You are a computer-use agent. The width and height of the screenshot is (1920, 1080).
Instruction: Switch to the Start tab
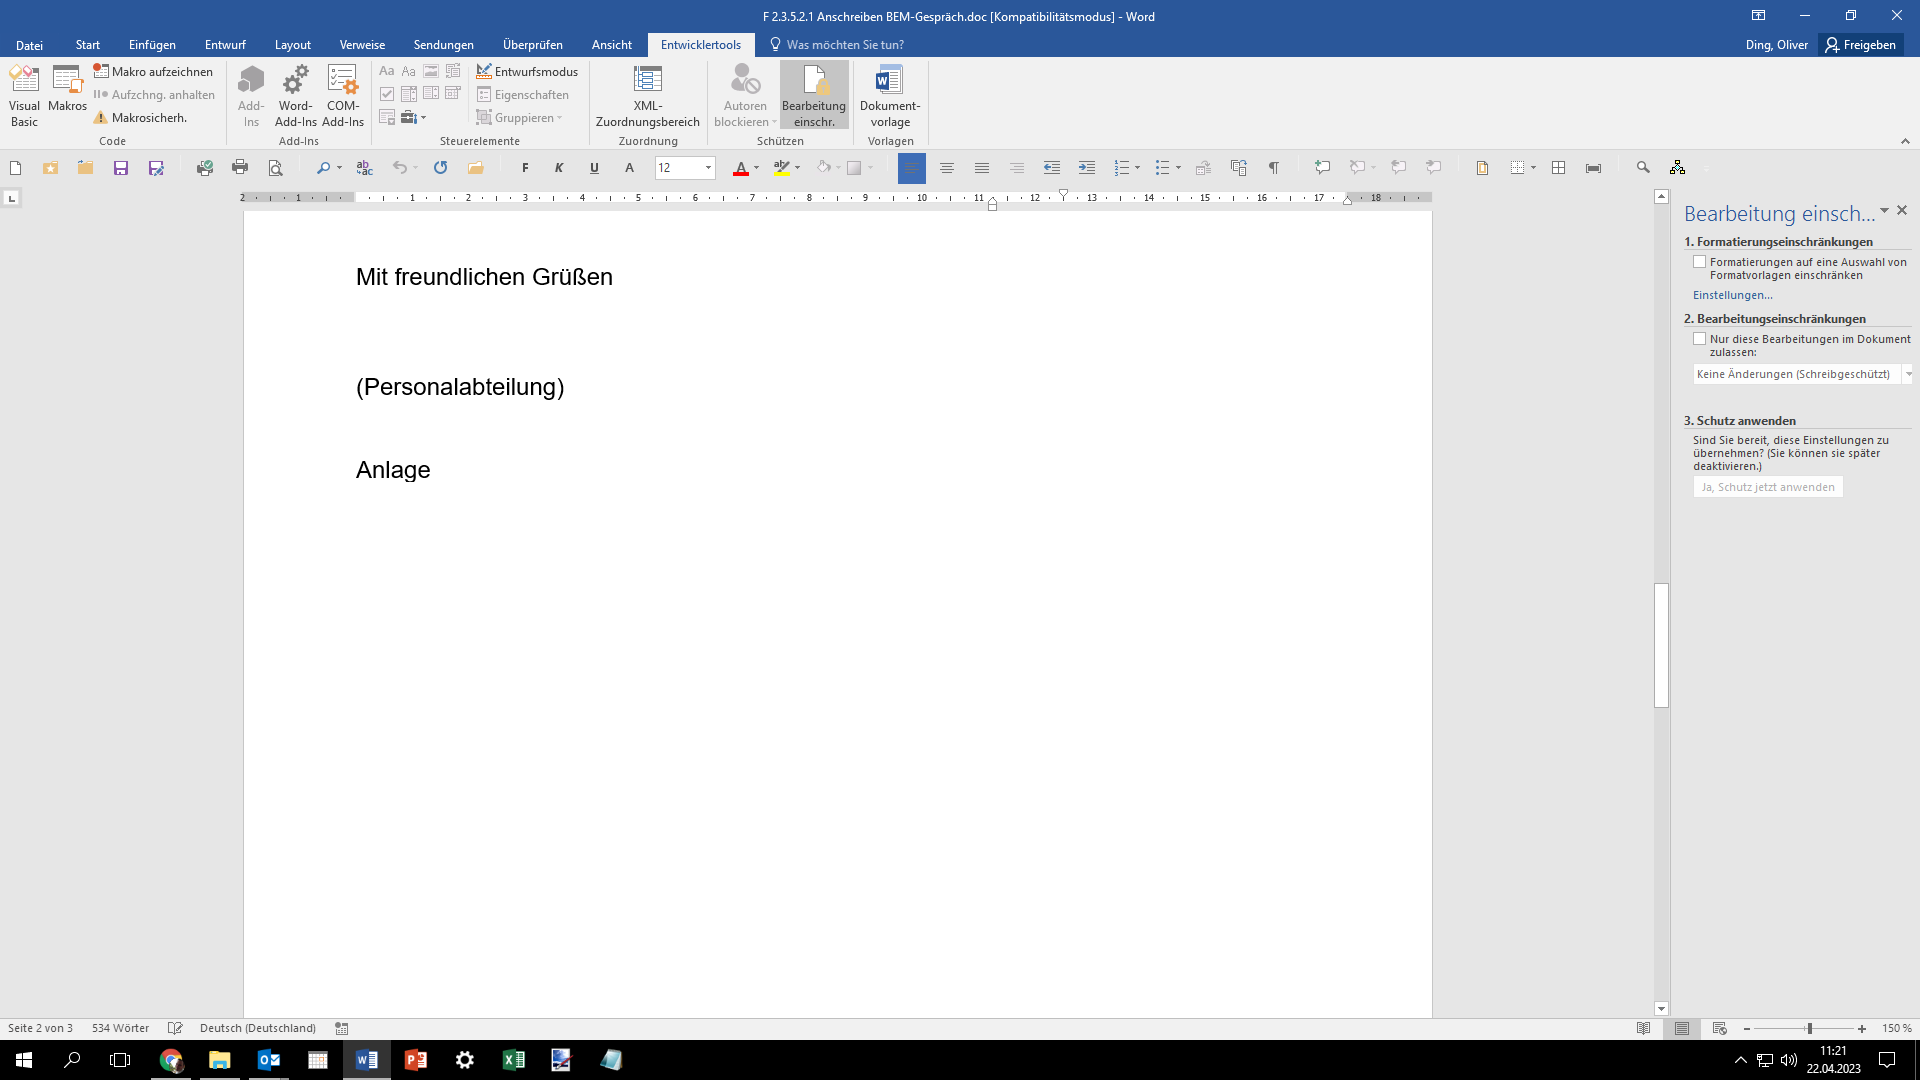(88, 45)
